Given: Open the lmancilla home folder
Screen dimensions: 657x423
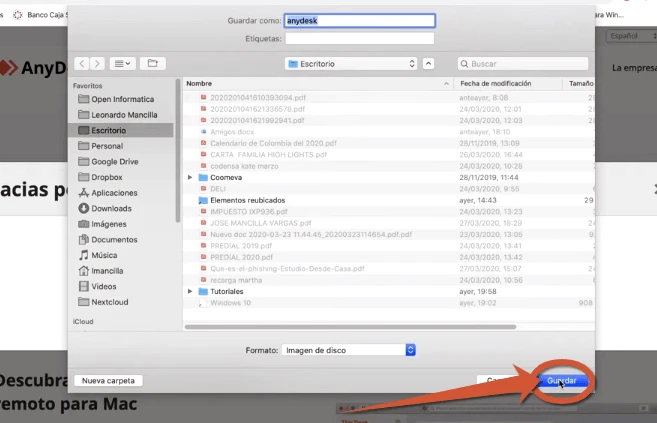Looking at the screenshot, I should point(107,270).
